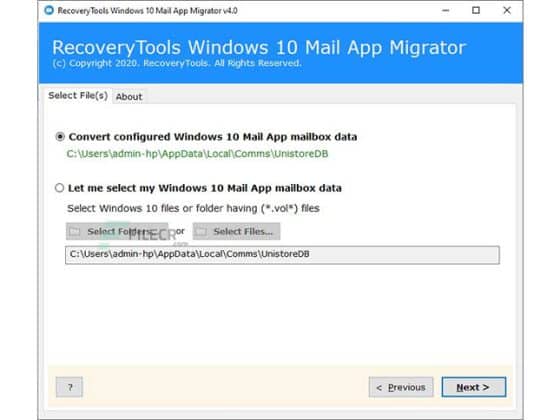The height and width of the screenshot is (420, 560).
Task: Click the folder icon on Select Files button
Action: point(201,231)
